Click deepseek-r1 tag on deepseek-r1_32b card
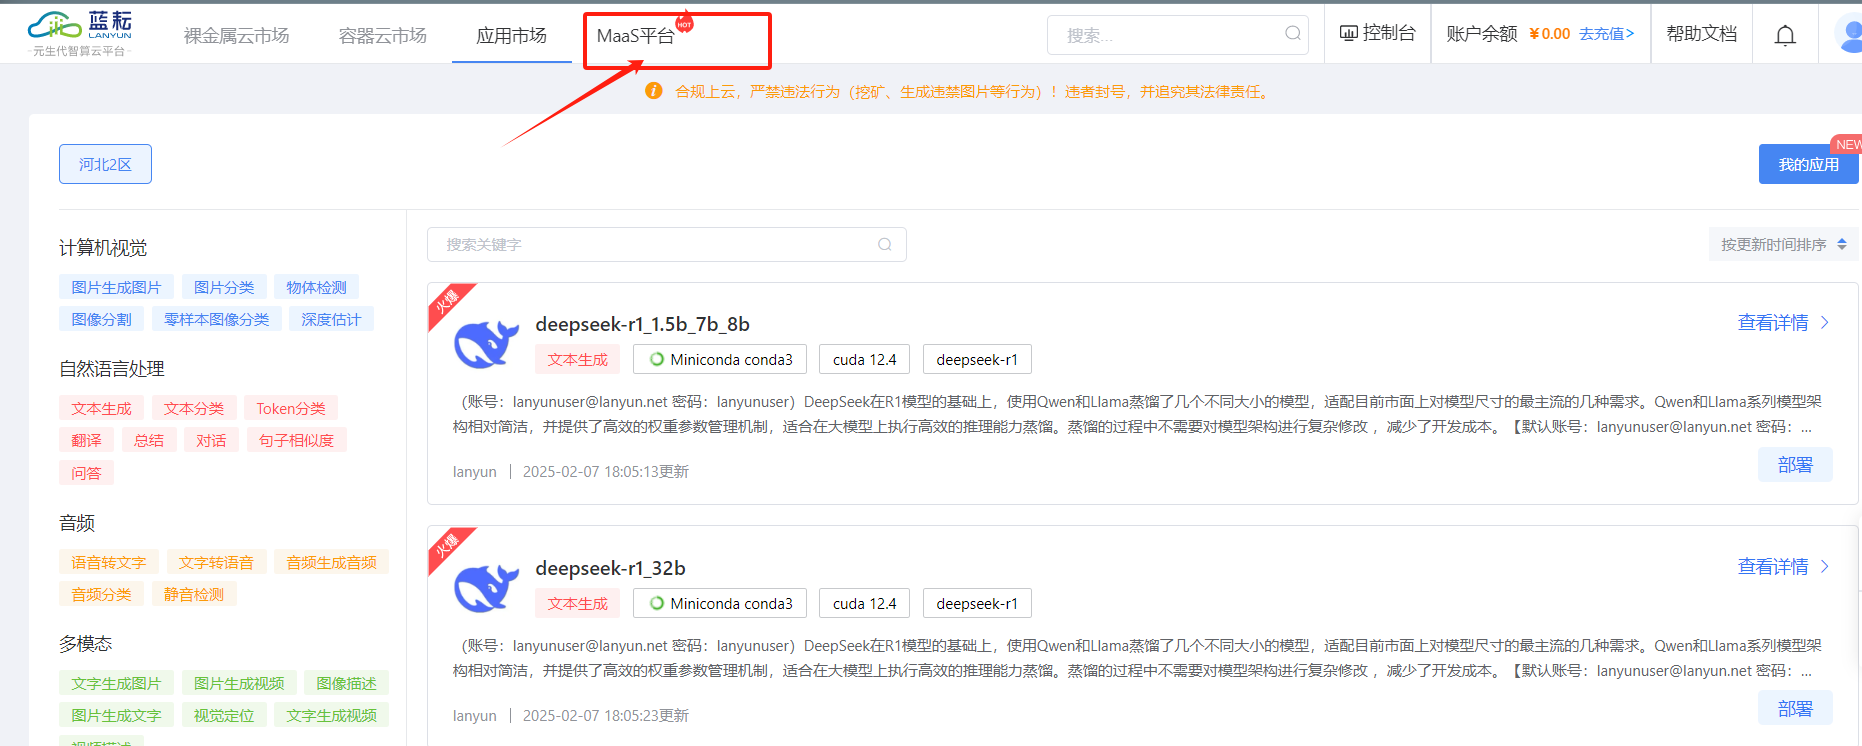This screenshot has width=1862, height=746. [977, 603]
